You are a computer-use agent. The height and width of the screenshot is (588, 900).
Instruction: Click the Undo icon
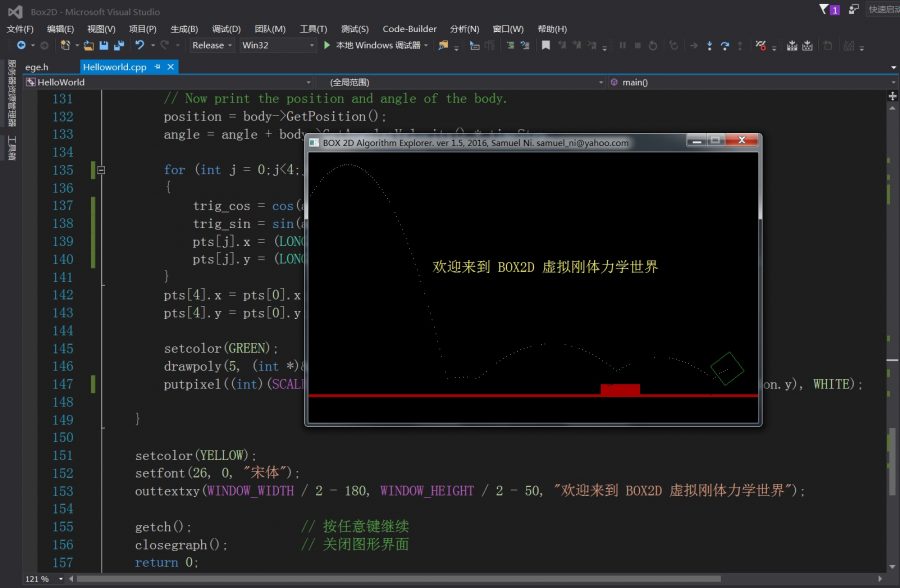tap(139, 45)
